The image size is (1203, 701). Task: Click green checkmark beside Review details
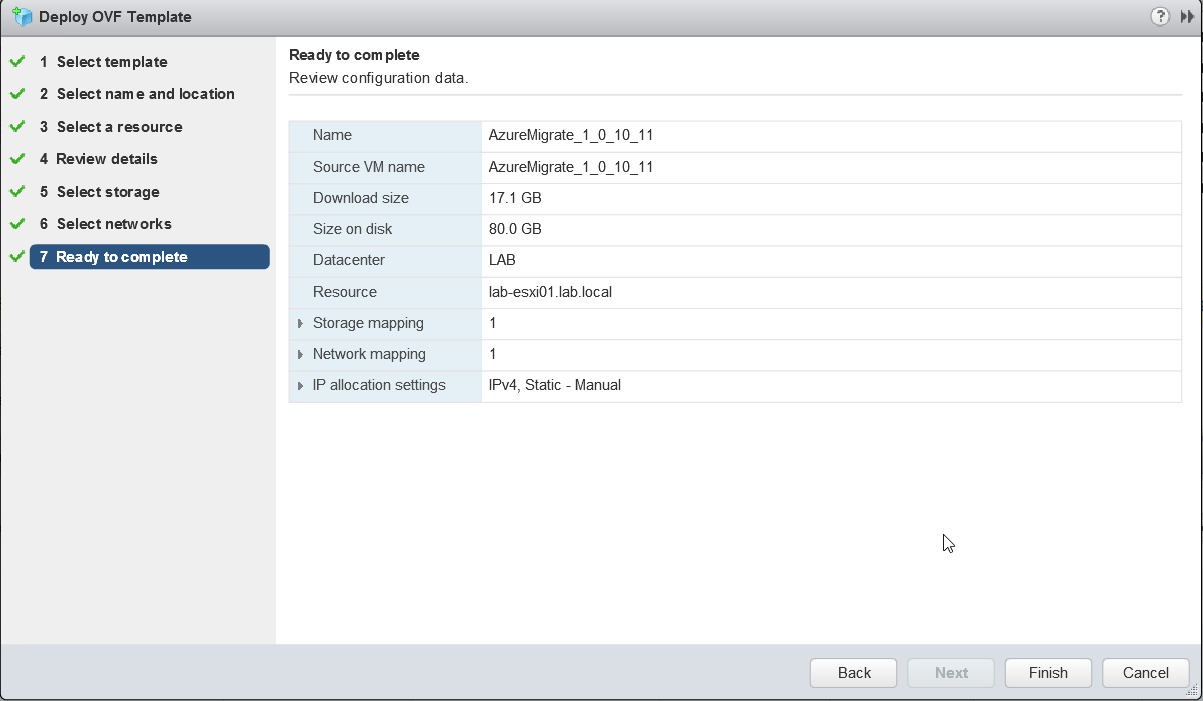point(17,159)
